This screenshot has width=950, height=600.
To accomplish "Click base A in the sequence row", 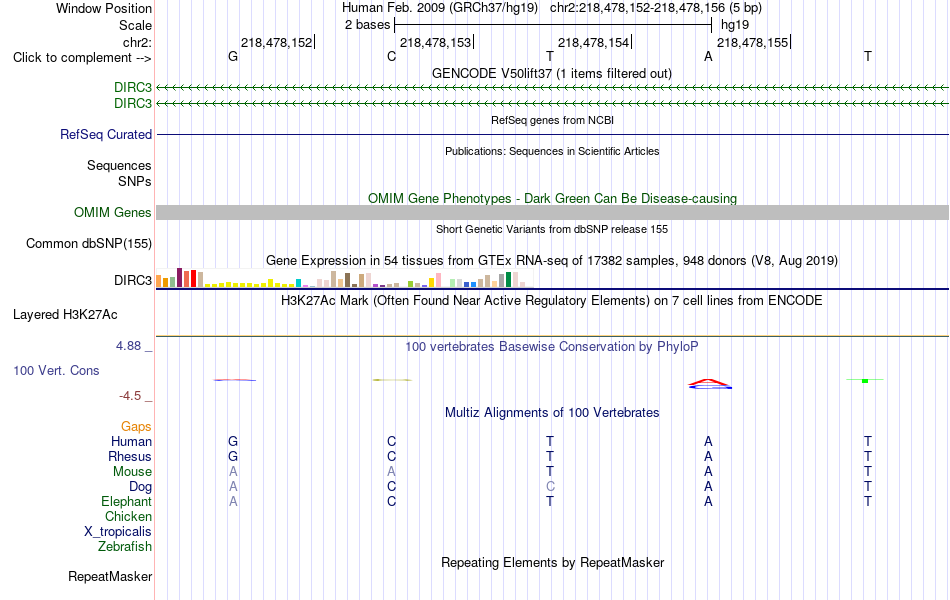I will 708,56.
